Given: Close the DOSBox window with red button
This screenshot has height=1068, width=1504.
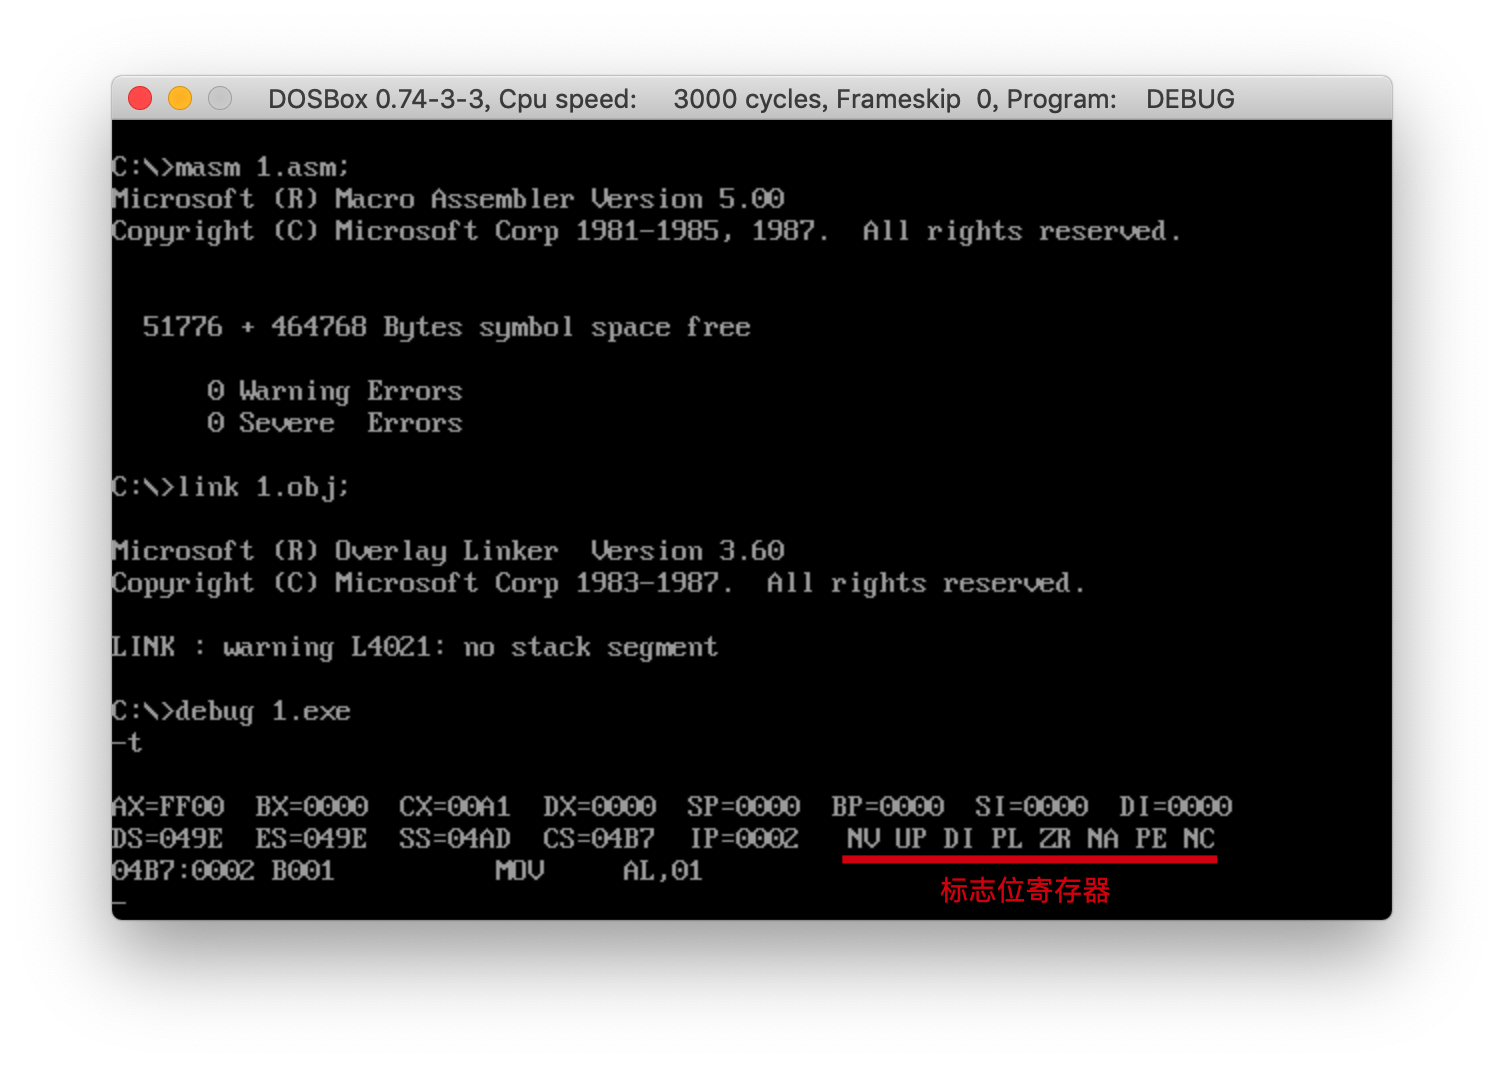Looking at the screenshot, I should [140, 98].
